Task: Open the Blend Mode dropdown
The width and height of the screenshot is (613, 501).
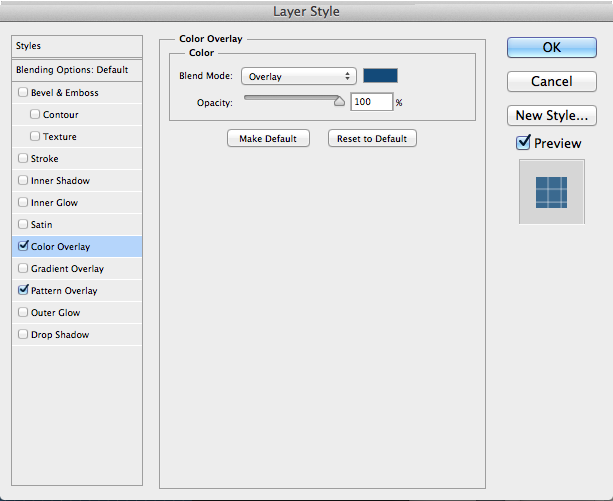Action: 299,76
